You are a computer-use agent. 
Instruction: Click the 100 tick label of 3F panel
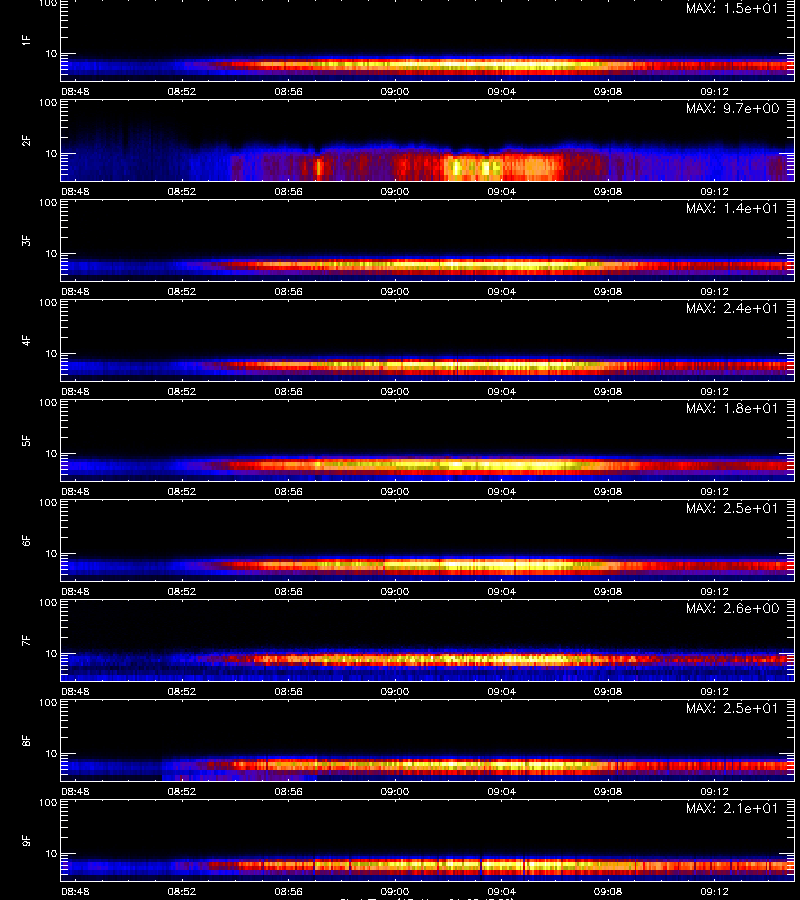48,203
